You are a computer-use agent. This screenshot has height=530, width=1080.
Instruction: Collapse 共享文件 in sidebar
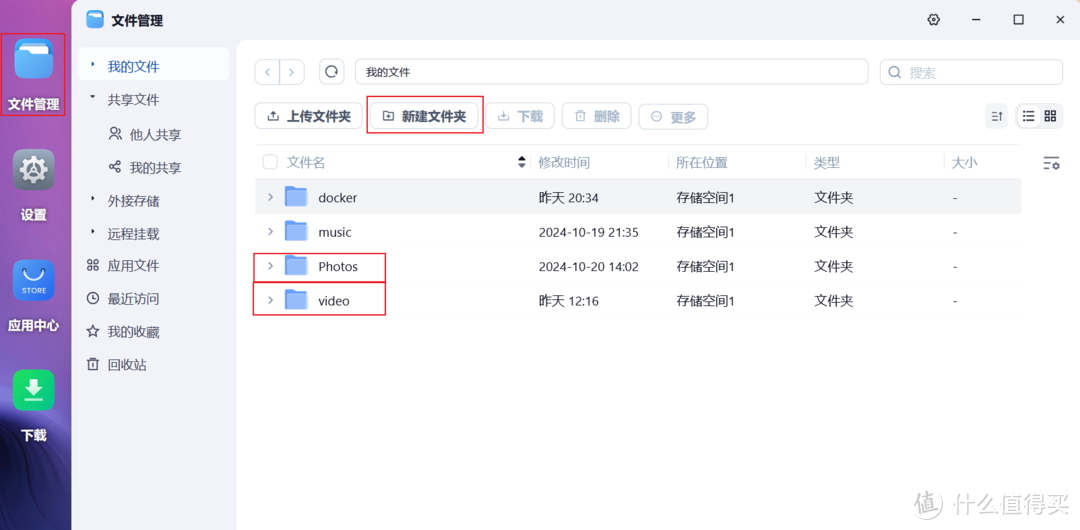[x=92, y=99]
